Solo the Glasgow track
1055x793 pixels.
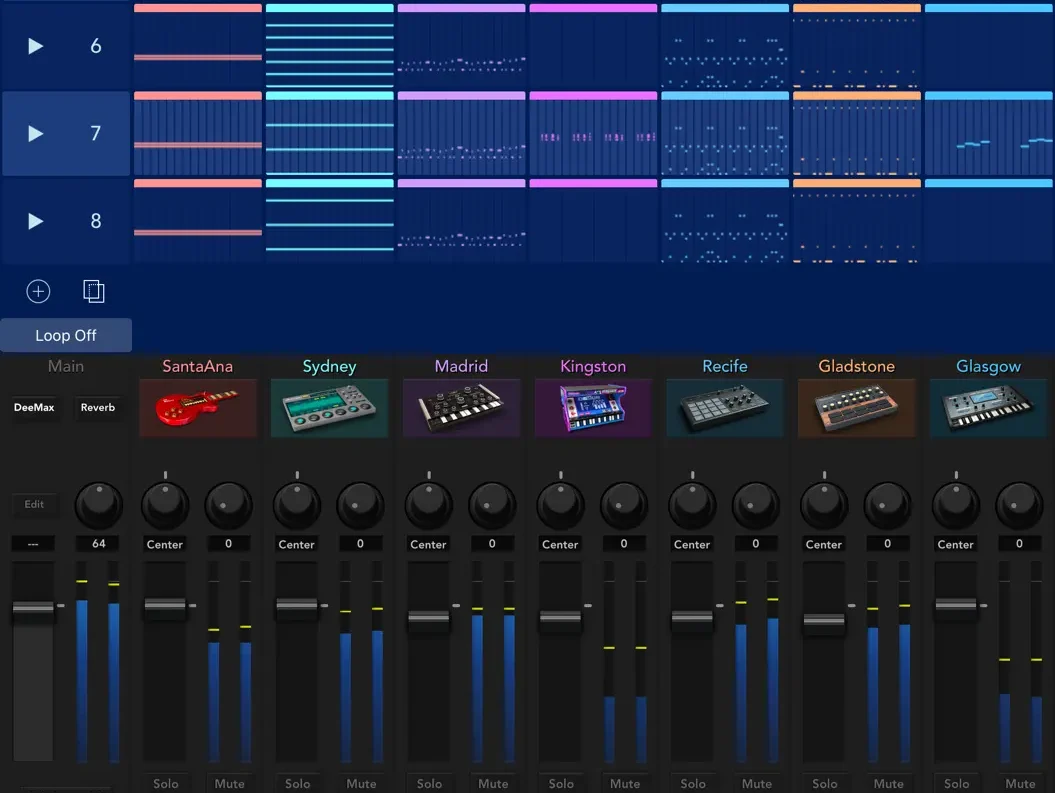pos(957,784)
